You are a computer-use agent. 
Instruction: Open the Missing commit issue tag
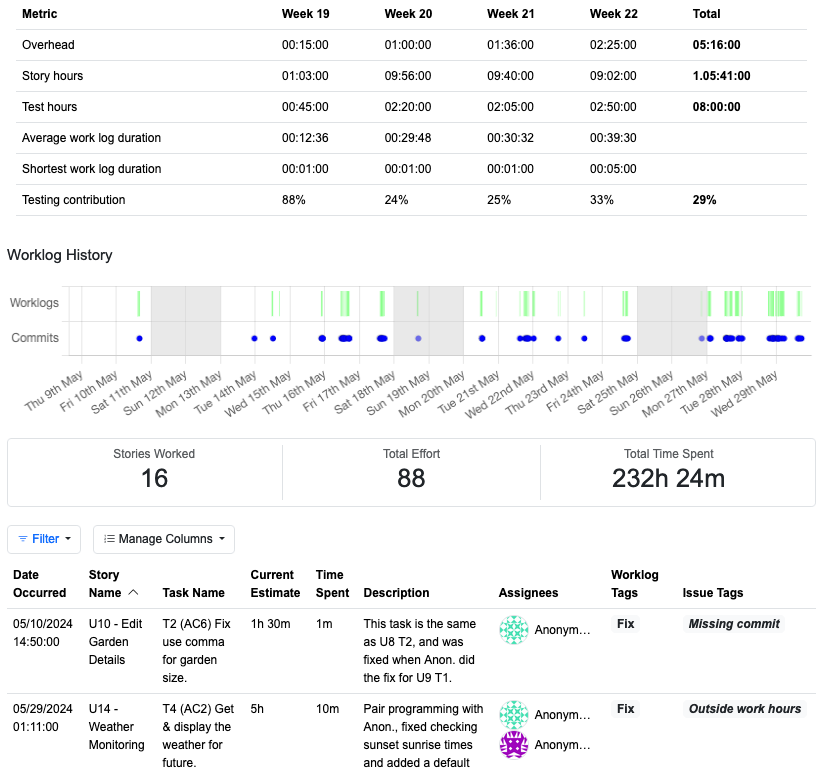734,624
